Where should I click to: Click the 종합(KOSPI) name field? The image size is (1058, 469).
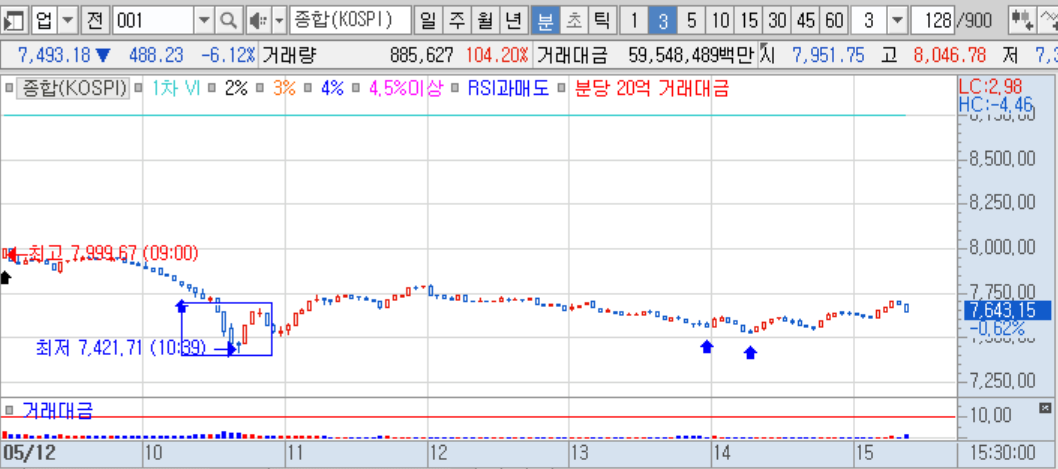350,21
